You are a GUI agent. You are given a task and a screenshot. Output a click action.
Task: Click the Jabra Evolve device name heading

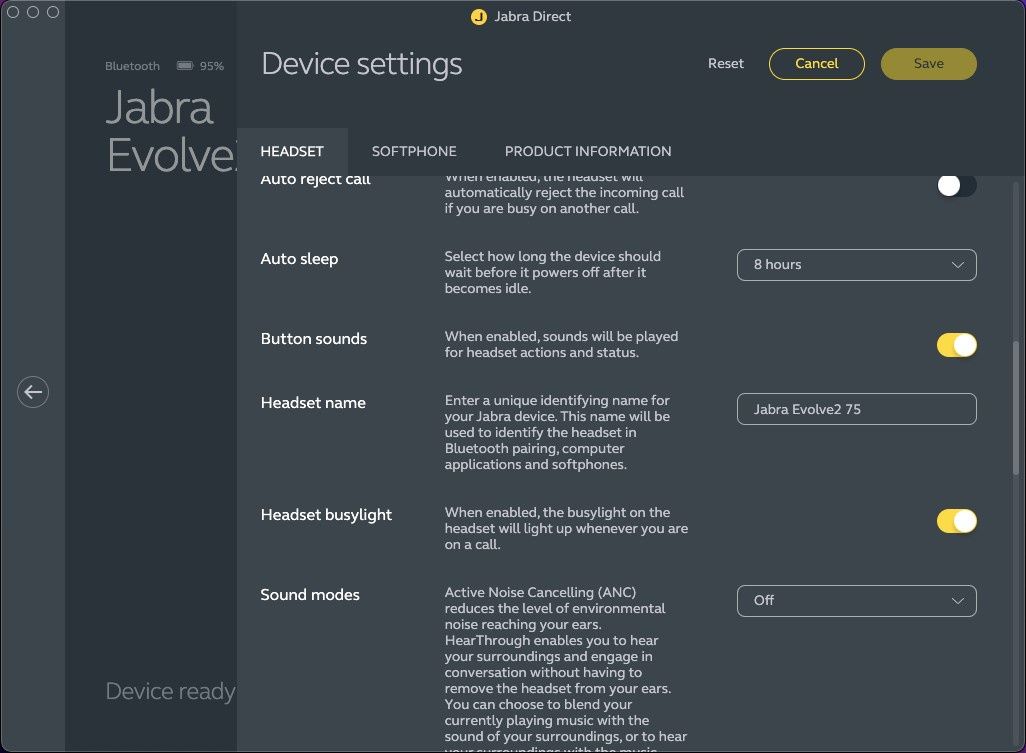tap(171, 131)
